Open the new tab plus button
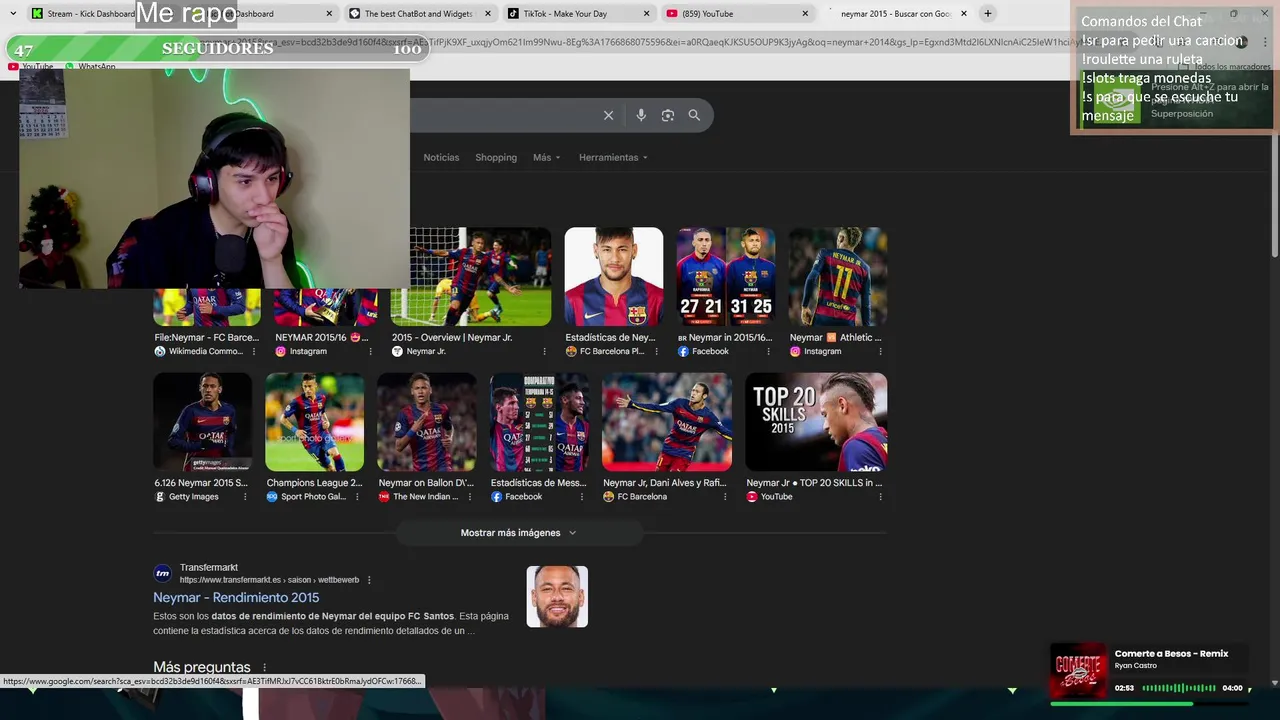This screenshot has width=1280, height=720. 987,14
